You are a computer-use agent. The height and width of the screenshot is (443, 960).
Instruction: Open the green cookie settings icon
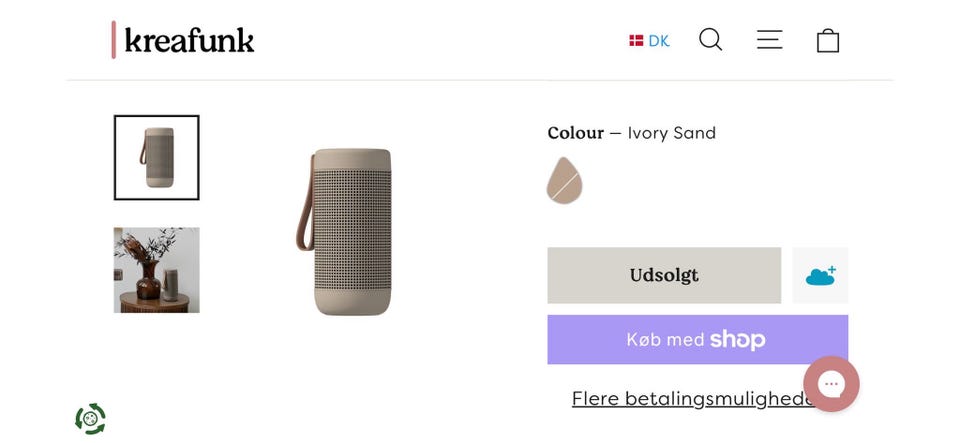(x=90, y=419)
